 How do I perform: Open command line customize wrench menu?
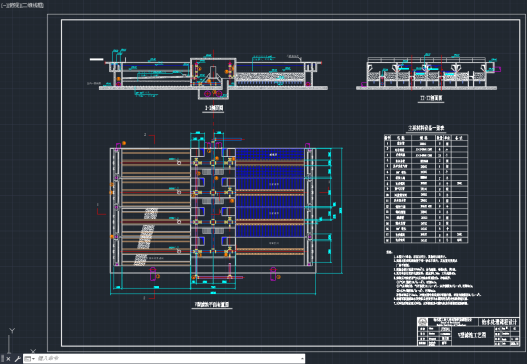click(x=17, y=359)
